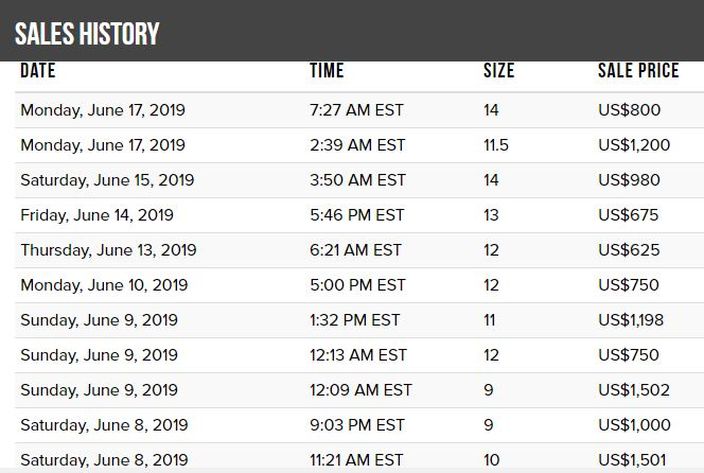Click the Monday, June 10, 2019 date

tap(104, 285)
